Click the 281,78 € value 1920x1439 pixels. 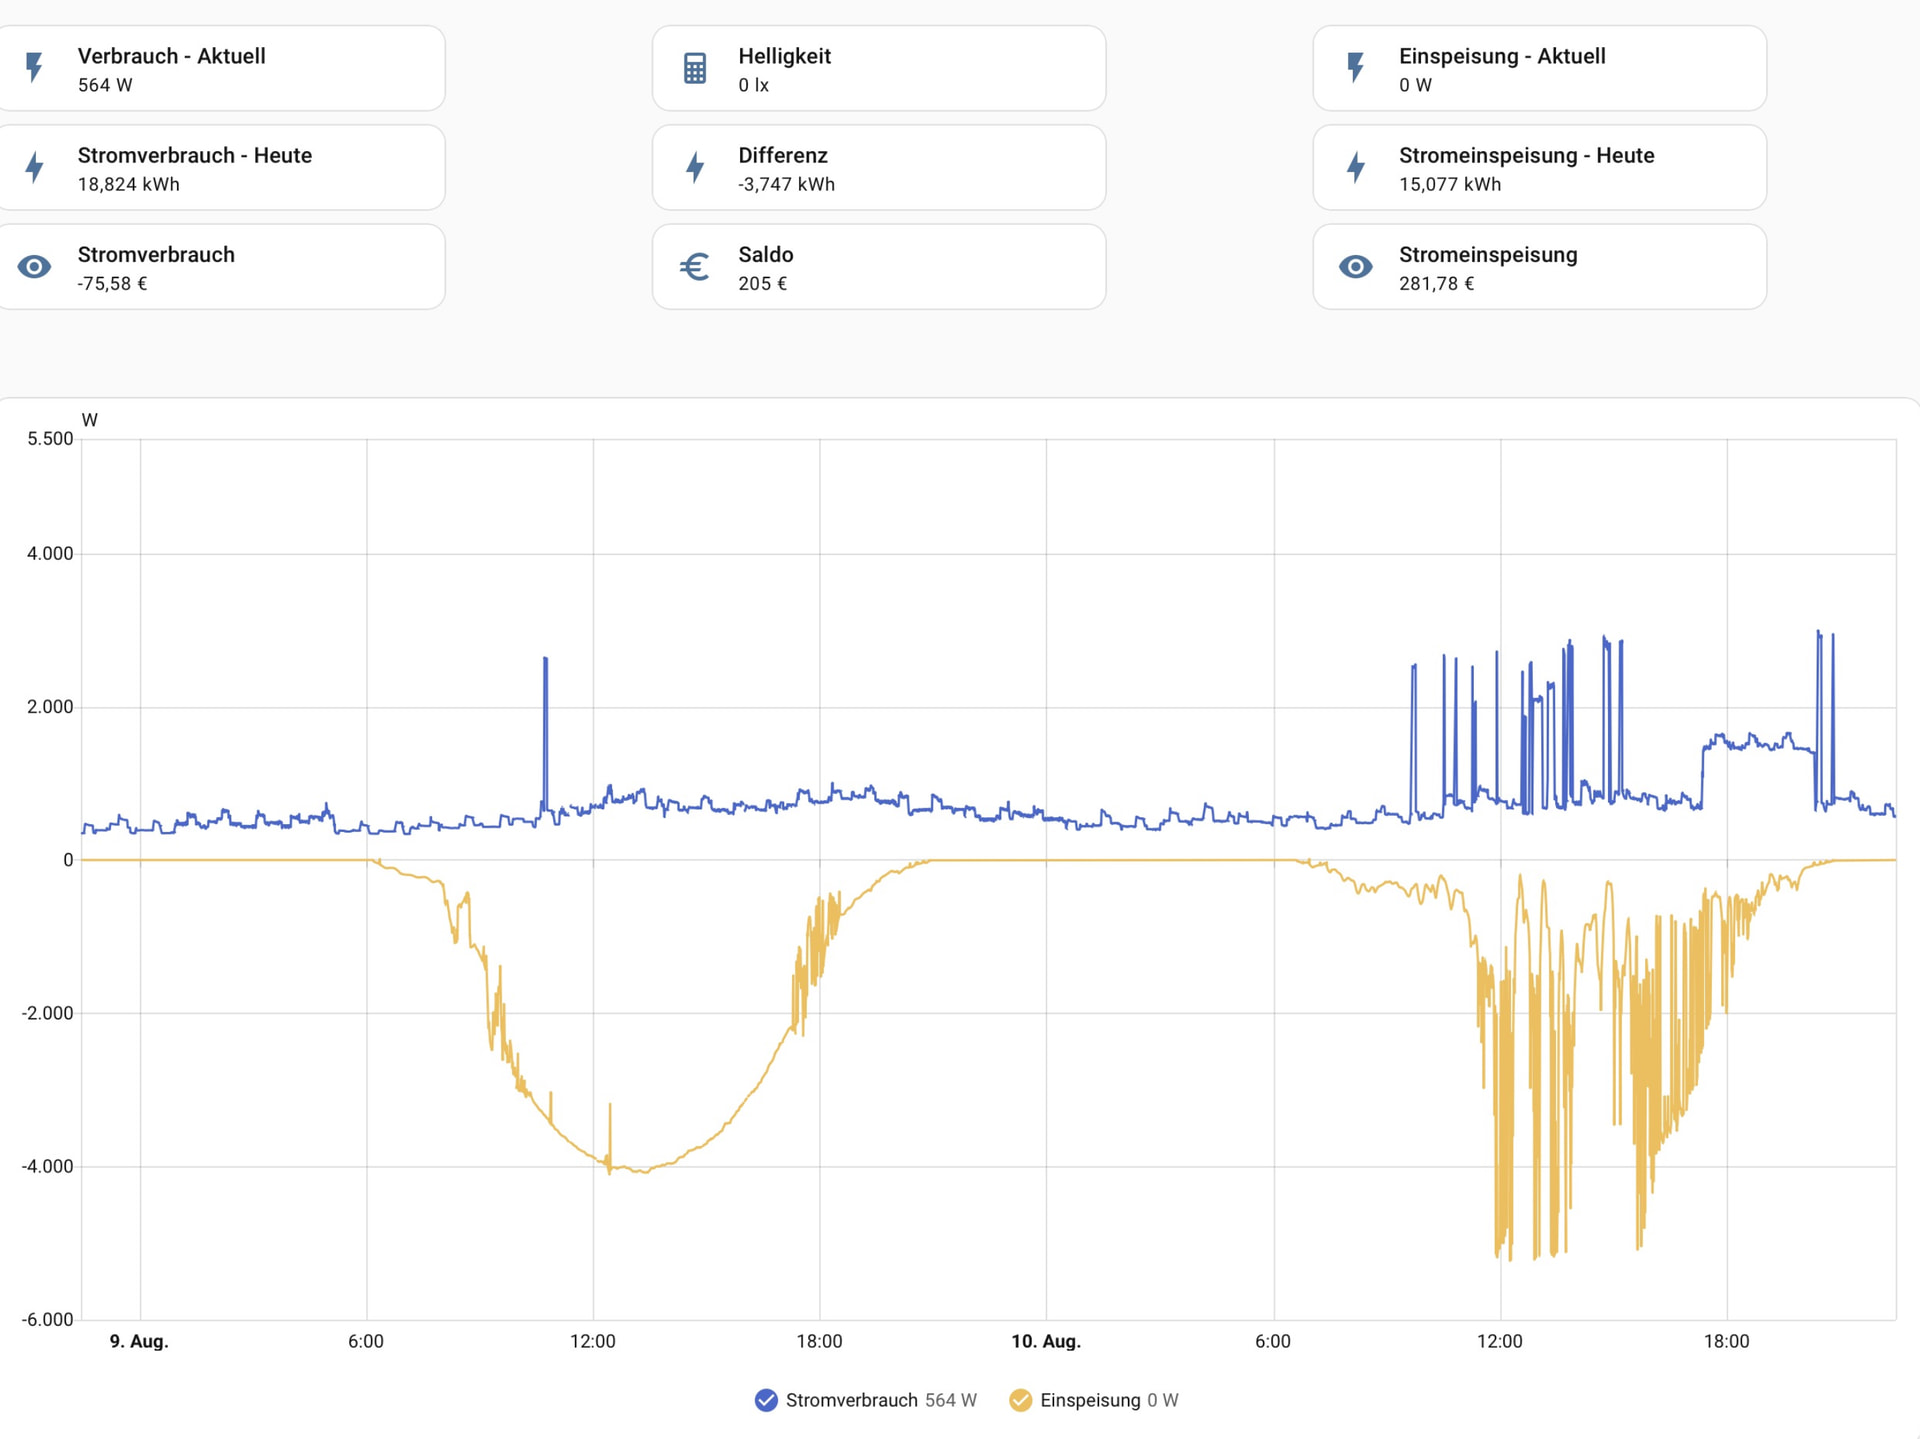click(x=1437, y=284)
